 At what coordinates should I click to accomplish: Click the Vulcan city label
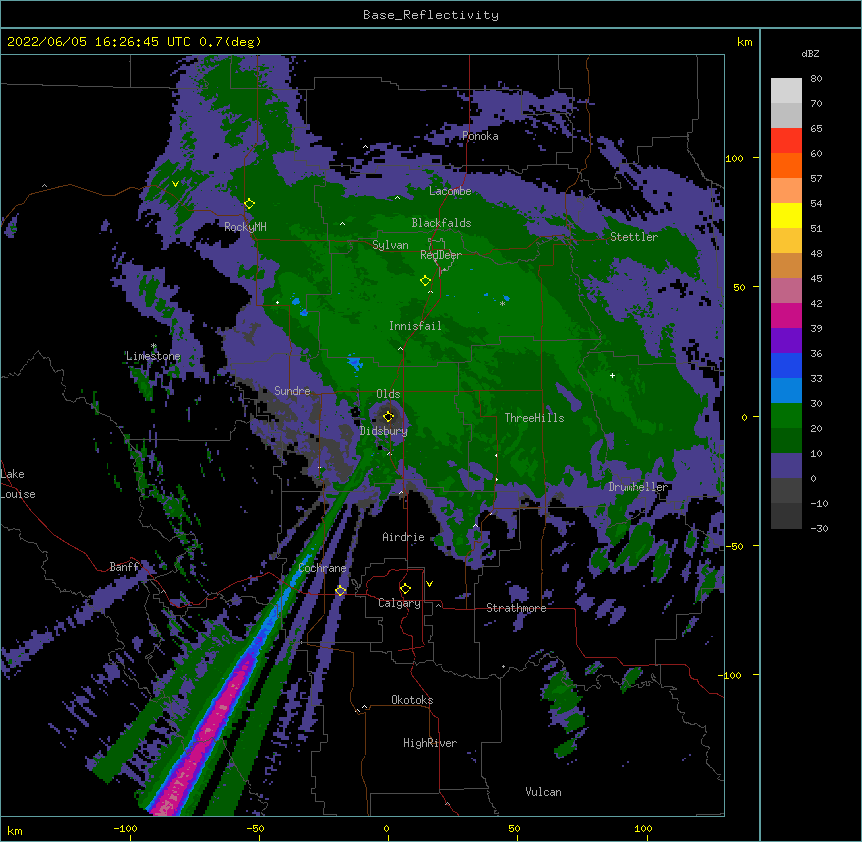pyautogui.click(x=543, y=792)
